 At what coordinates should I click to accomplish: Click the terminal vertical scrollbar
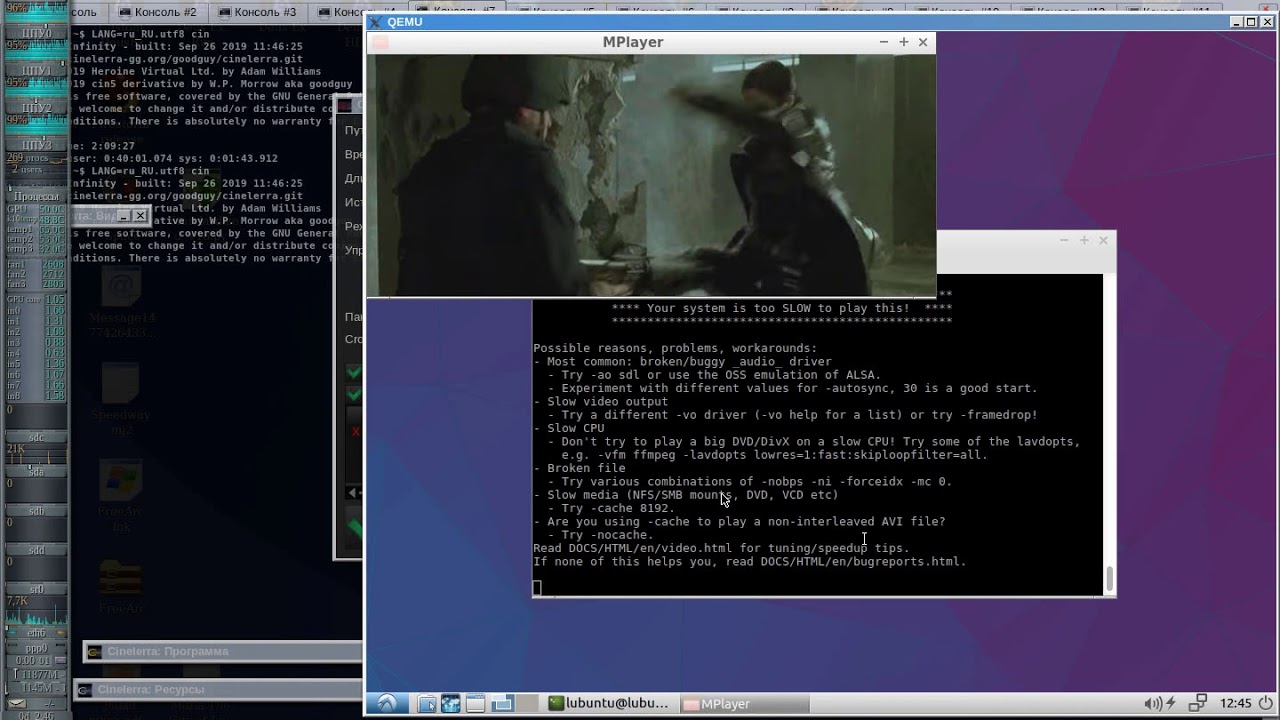[x=1108, y=578]
